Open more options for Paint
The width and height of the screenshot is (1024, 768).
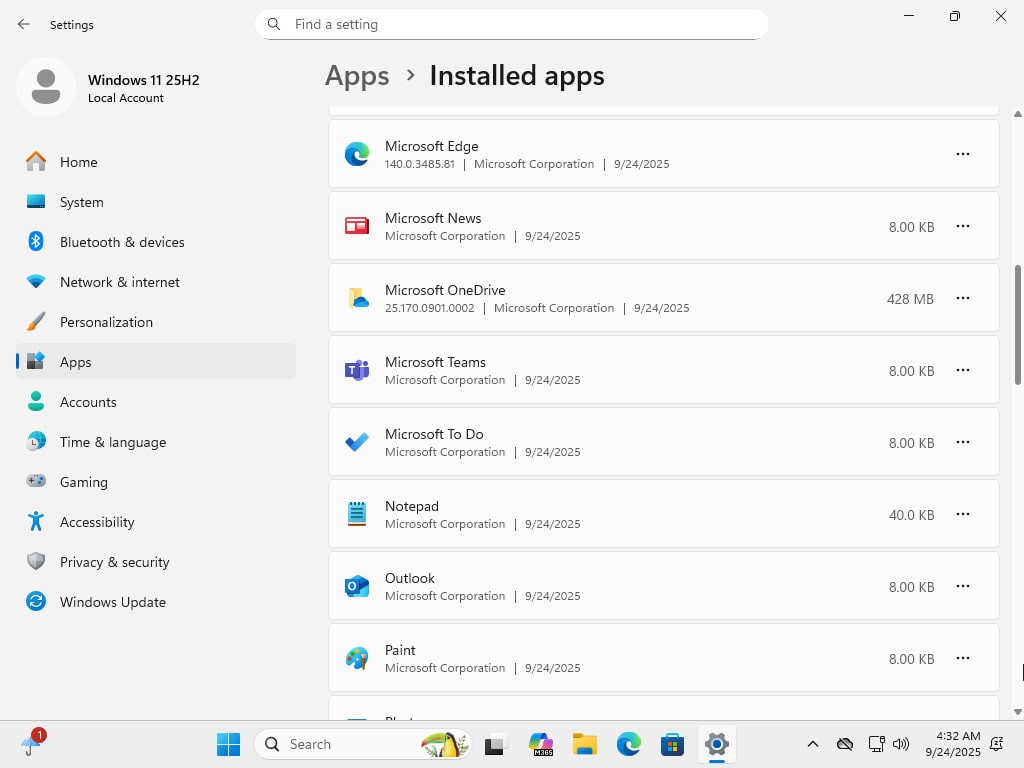(x=963, y=658)
